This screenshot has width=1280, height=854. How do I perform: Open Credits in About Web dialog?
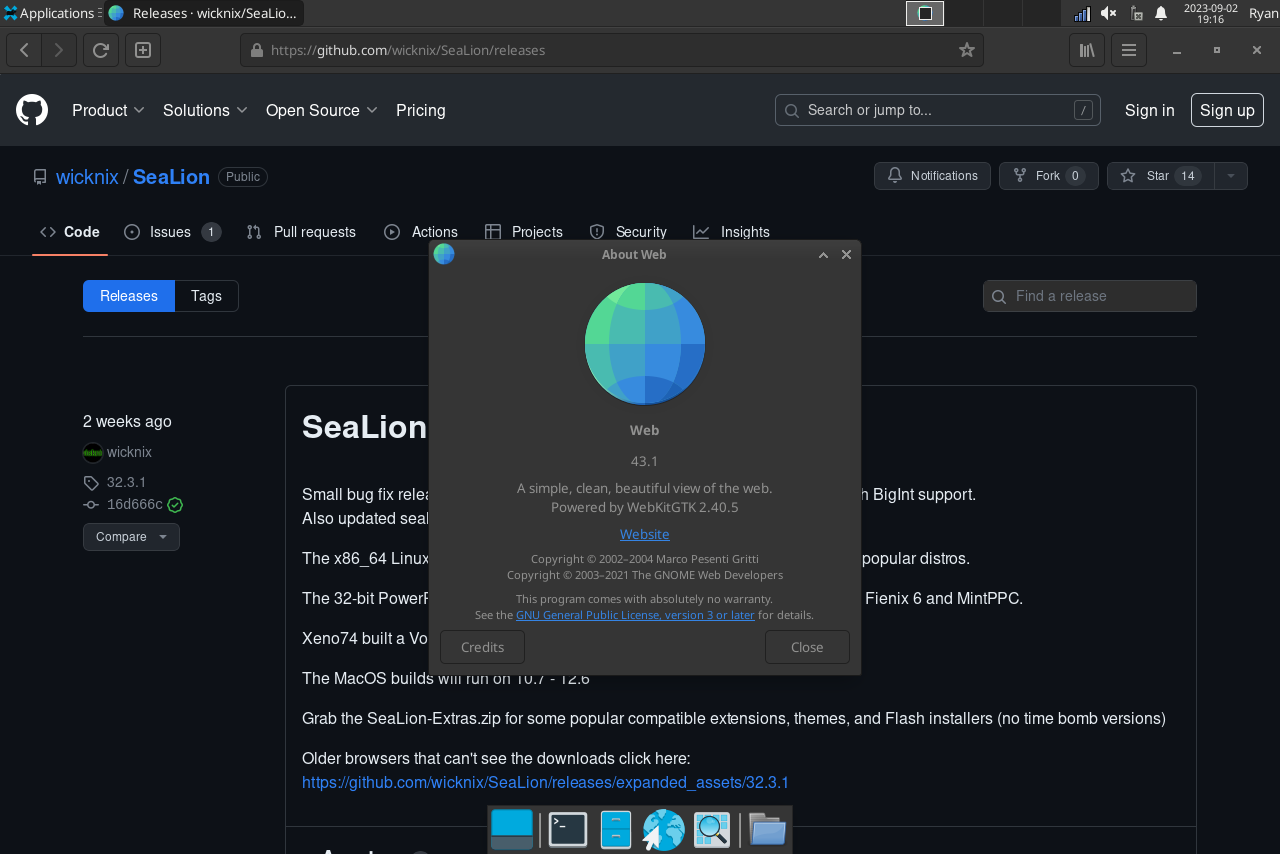tap(482, 647)
